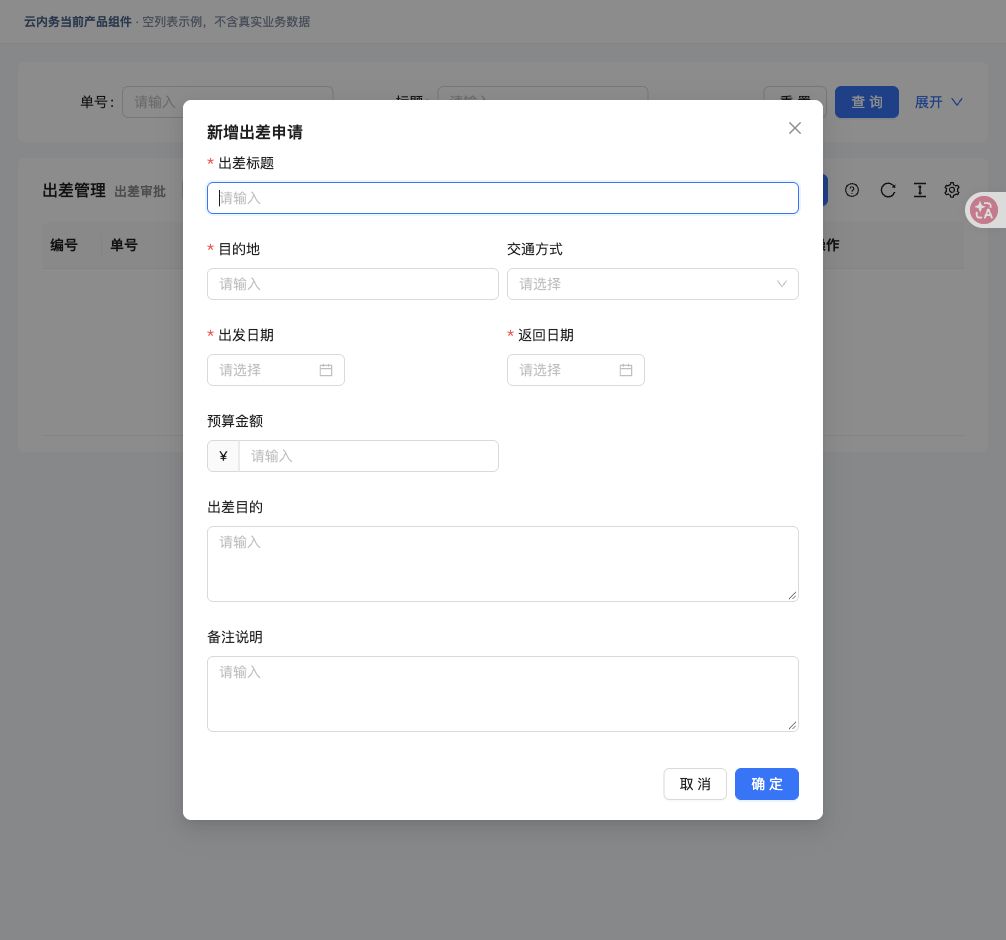The width and height of the screenshot is (1006, 940).
Task: Click the 出差审批 subtitle text
Action: [140, 191]
